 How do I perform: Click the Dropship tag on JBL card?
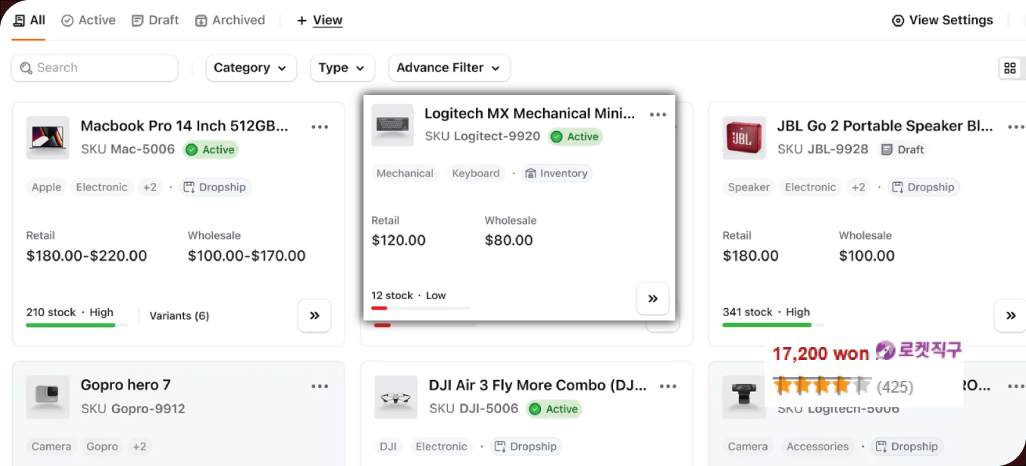923,187
